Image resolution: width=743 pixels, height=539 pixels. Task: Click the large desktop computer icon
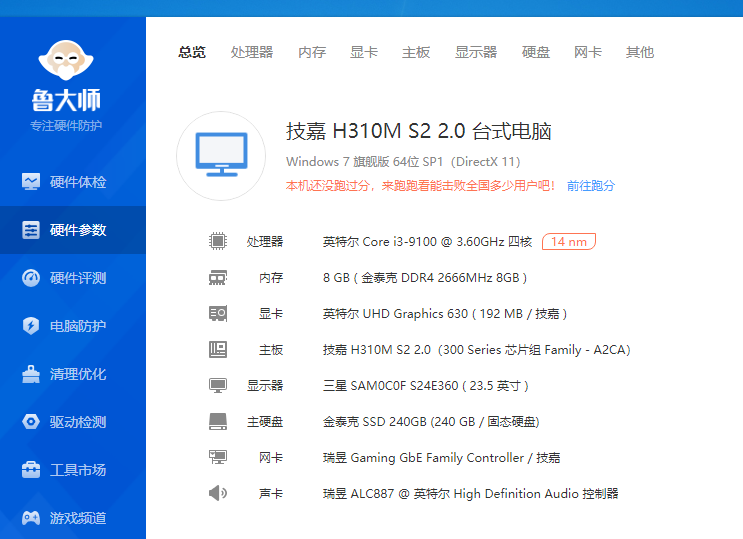click(x=221, y=155)
